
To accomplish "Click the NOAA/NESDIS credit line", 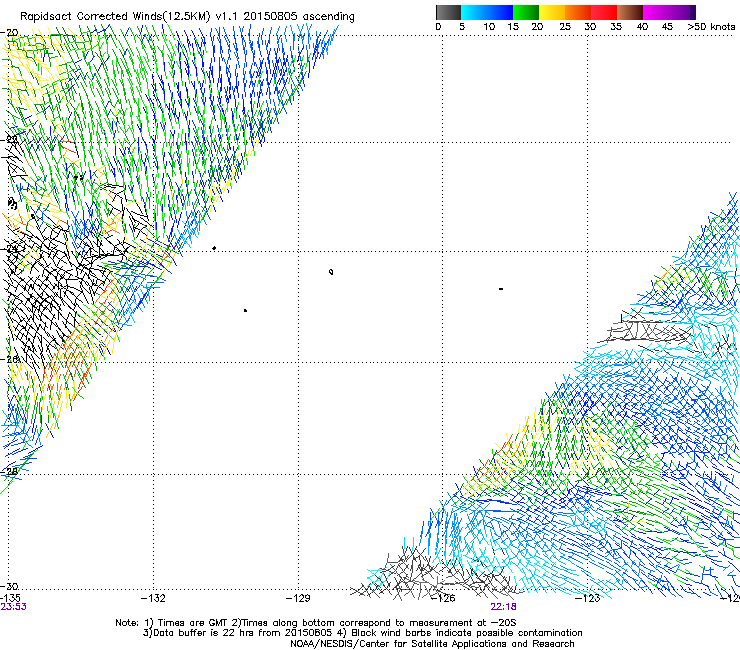I will (432, 644).
